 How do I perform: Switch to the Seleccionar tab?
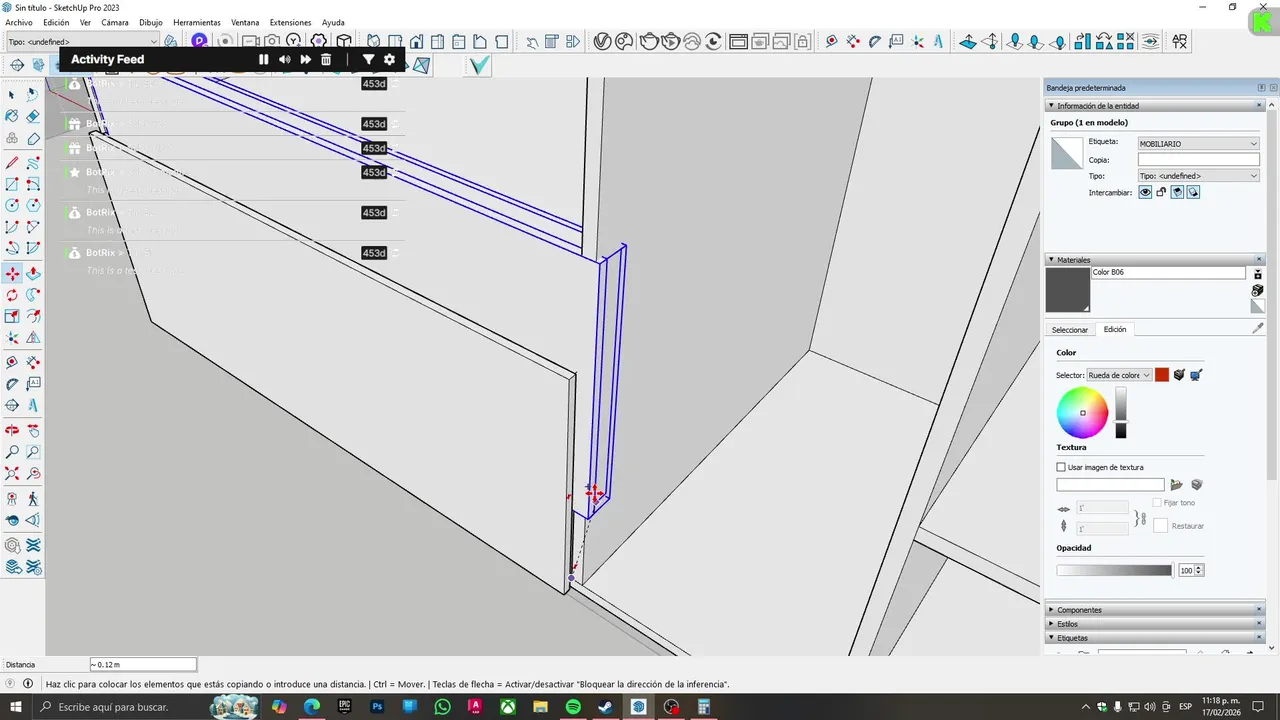click(1070, 330)
